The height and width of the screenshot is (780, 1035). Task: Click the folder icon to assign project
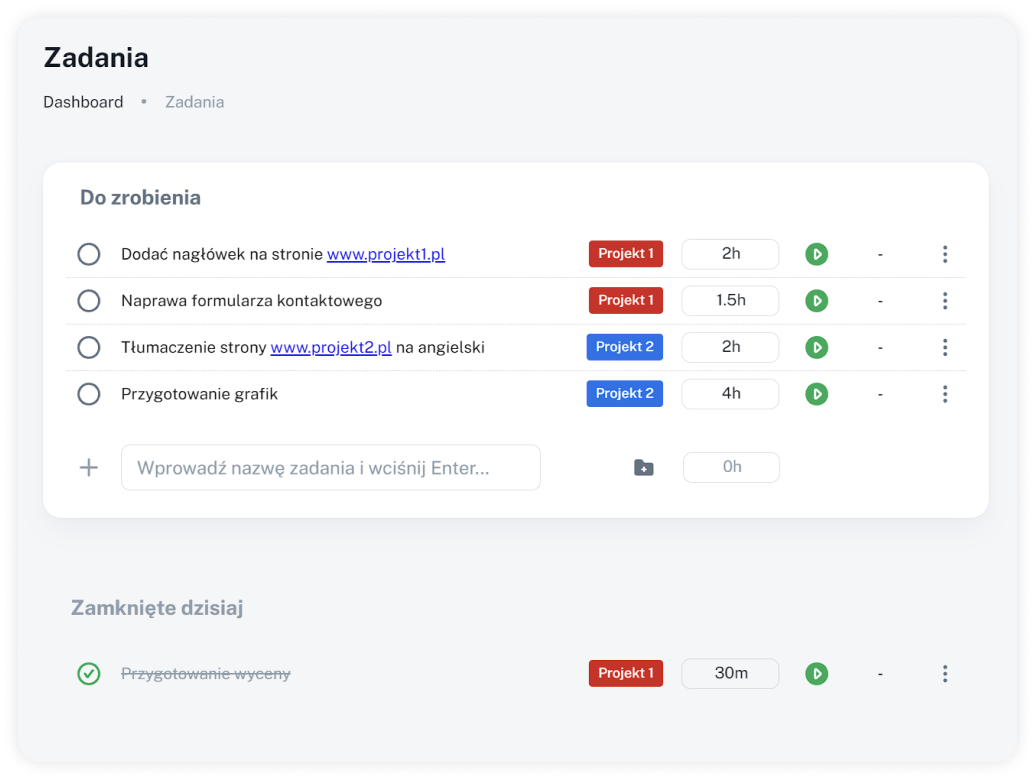coord(644,468)
